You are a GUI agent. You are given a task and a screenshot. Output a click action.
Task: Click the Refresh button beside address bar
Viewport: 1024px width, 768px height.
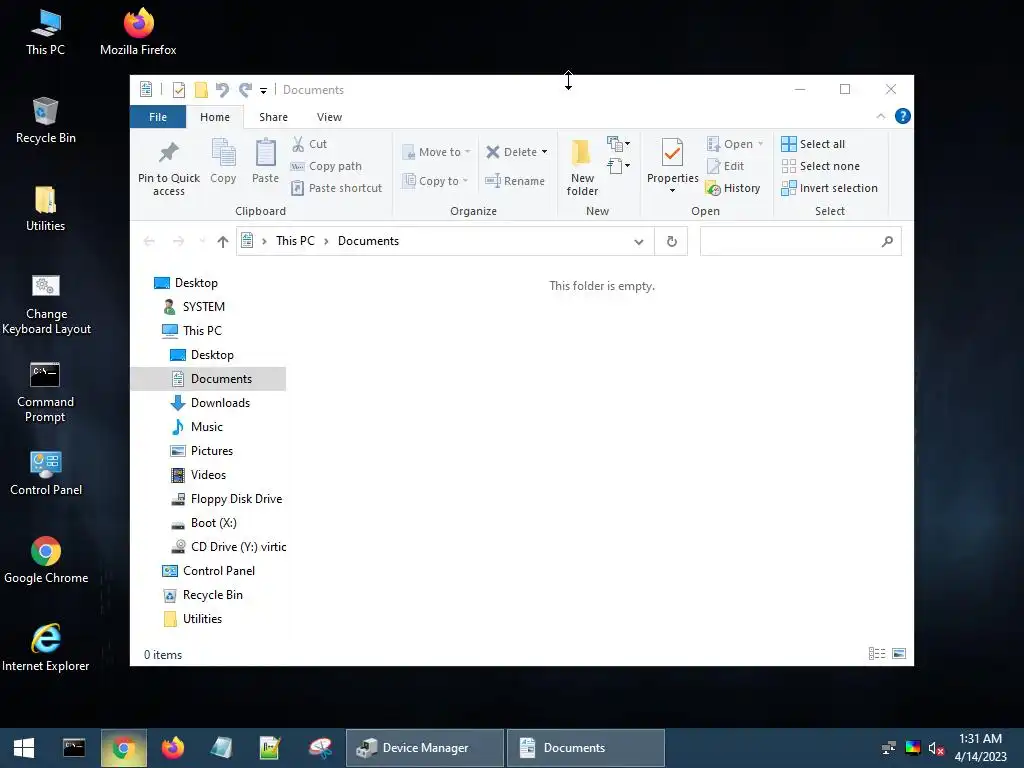click(671, 242)
